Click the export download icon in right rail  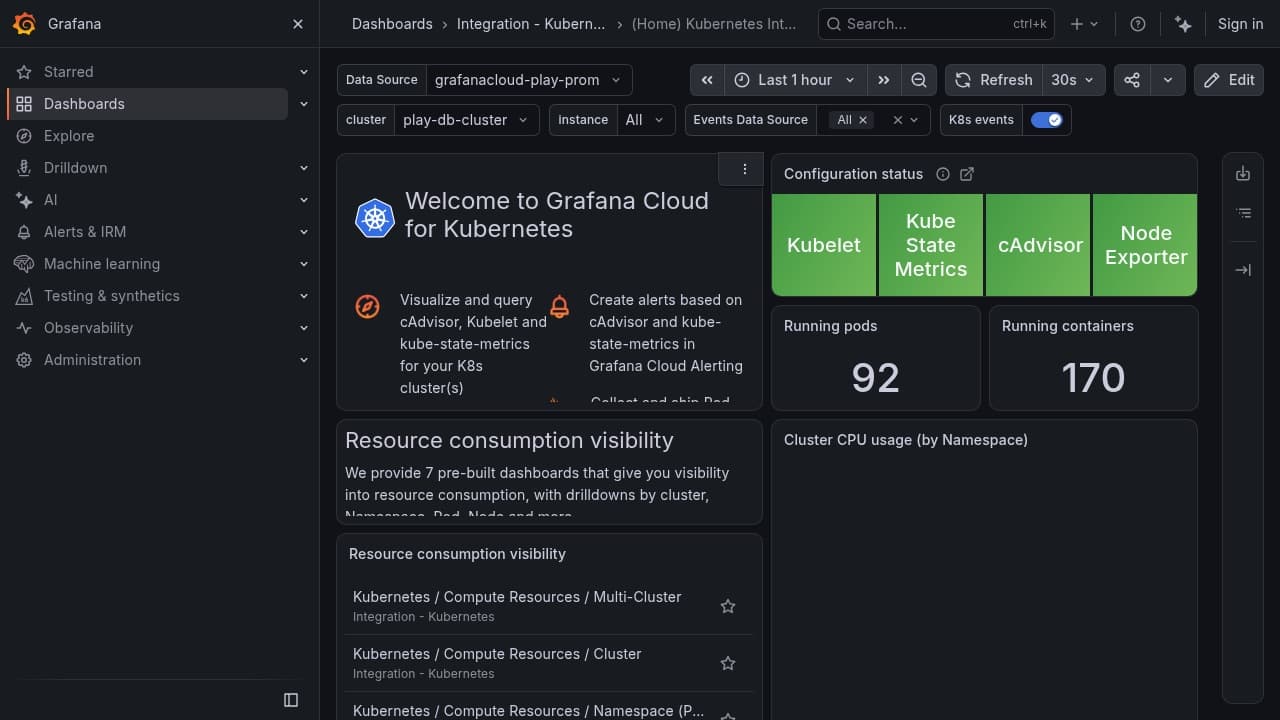coord(1243,174)
